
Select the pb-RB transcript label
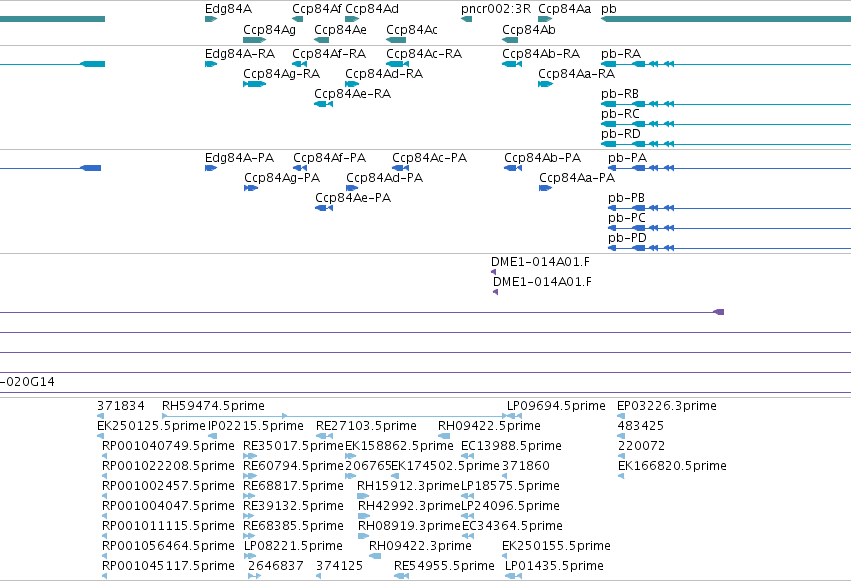tap(620, 94)
